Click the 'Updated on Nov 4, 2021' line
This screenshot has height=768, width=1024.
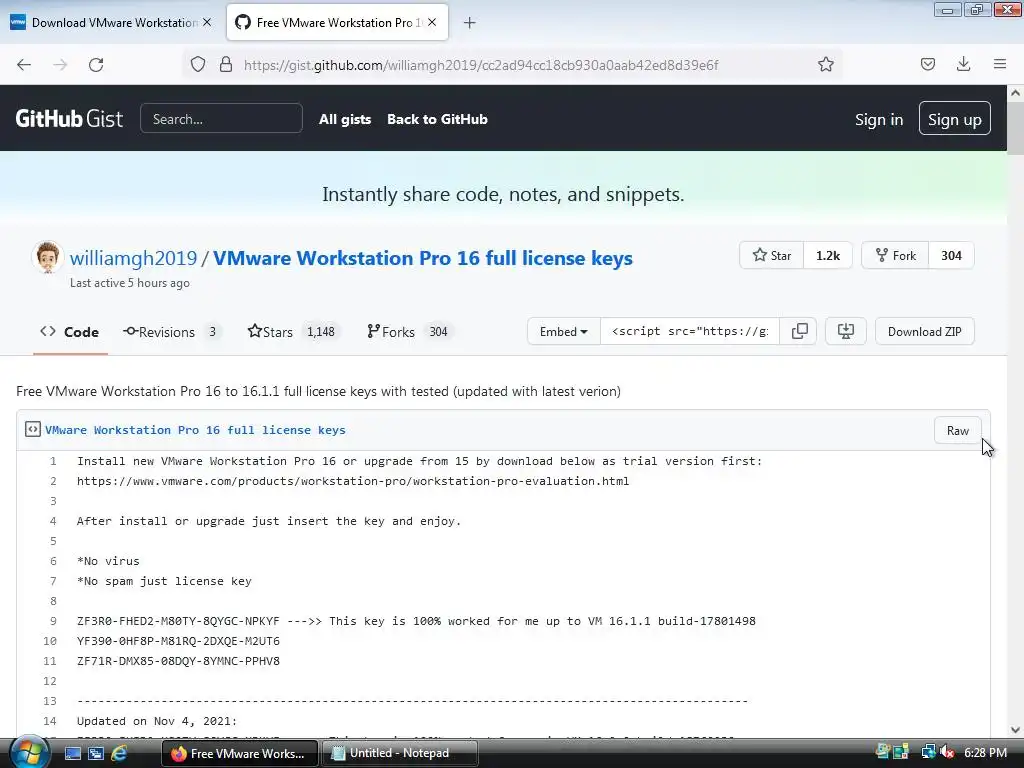tap(157, 721)
